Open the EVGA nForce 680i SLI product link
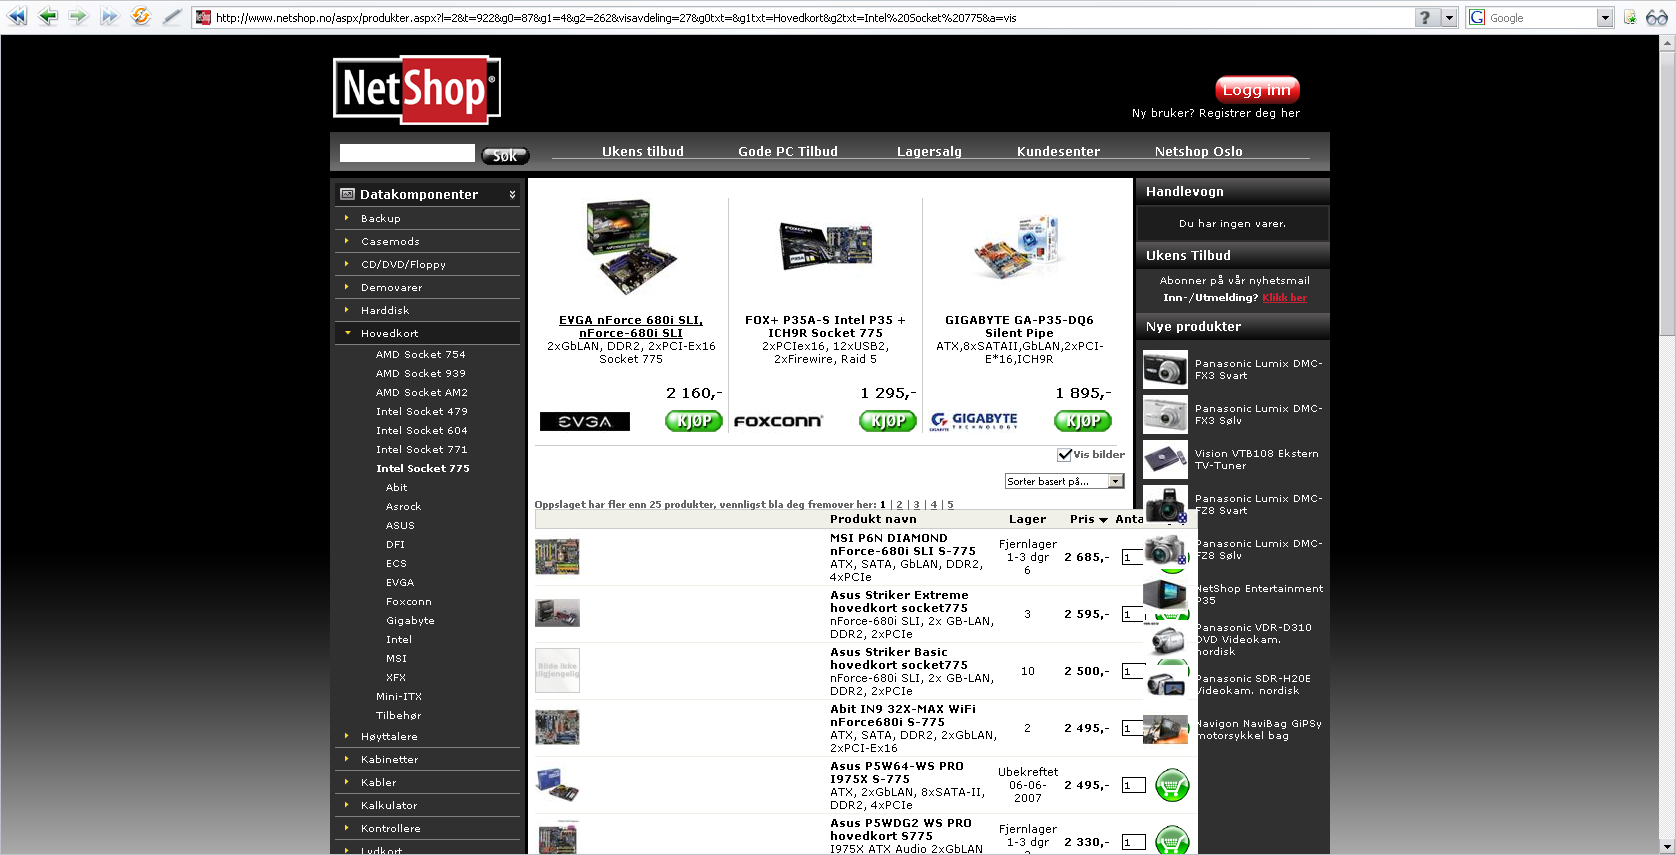 tap(631, 327)
